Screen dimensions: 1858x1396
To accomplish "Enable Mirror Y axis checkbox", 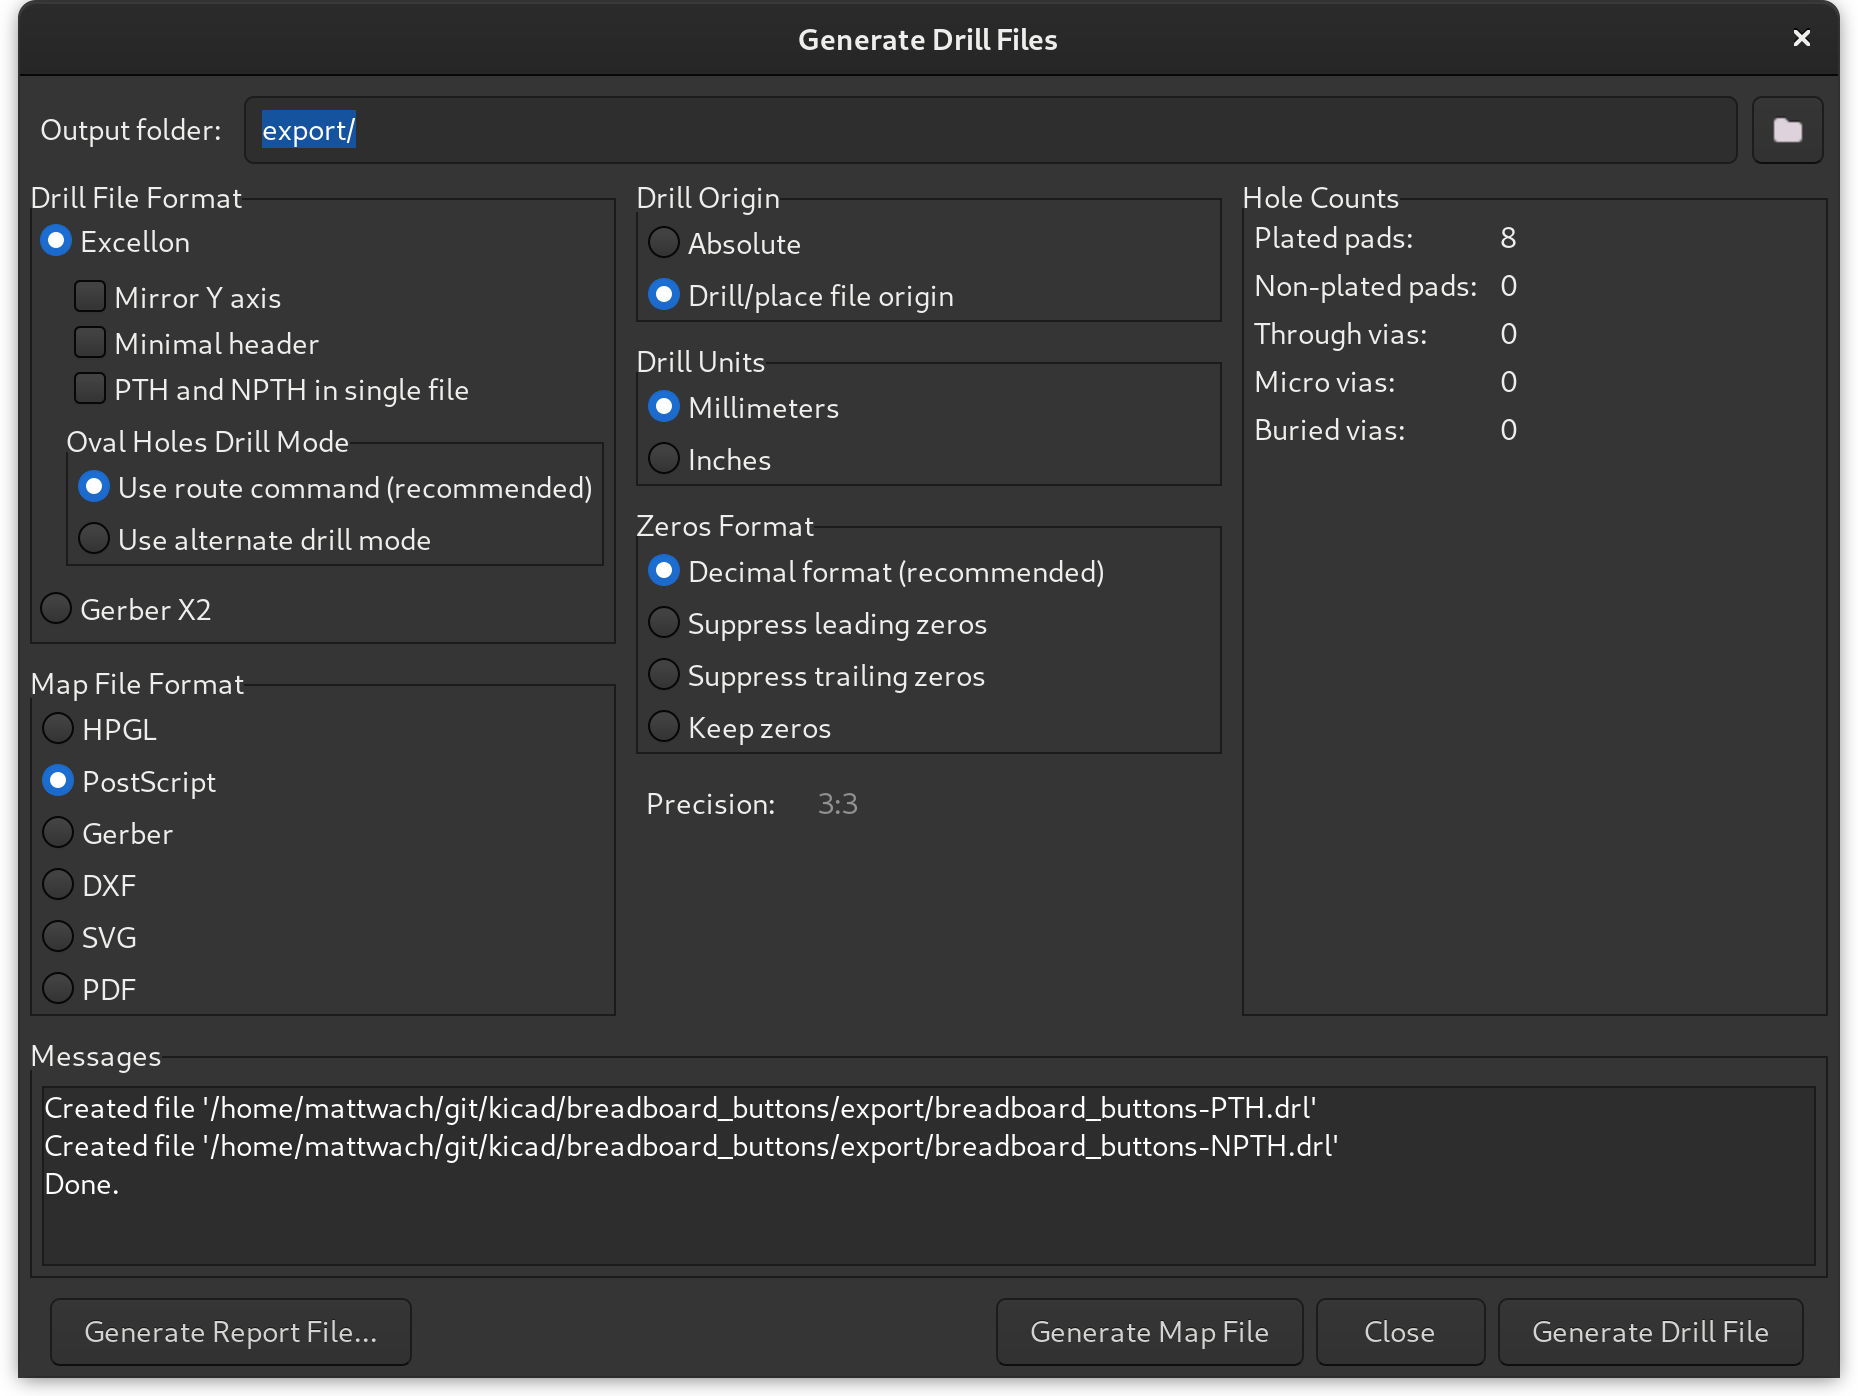I will pyautogui.click(x=90, y=297).
